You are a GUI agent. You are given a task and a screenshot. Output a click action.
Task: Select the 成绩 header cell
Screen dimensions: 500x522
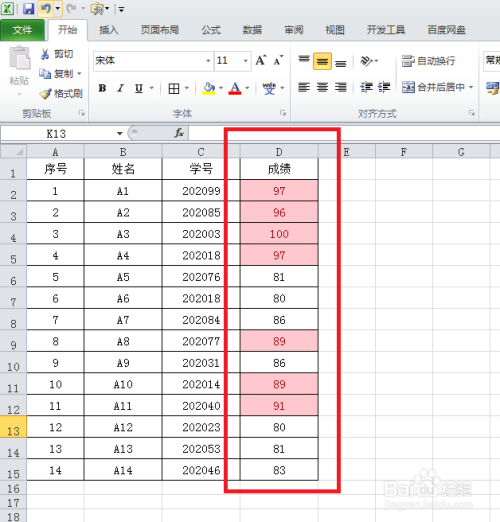coord(279,169)
